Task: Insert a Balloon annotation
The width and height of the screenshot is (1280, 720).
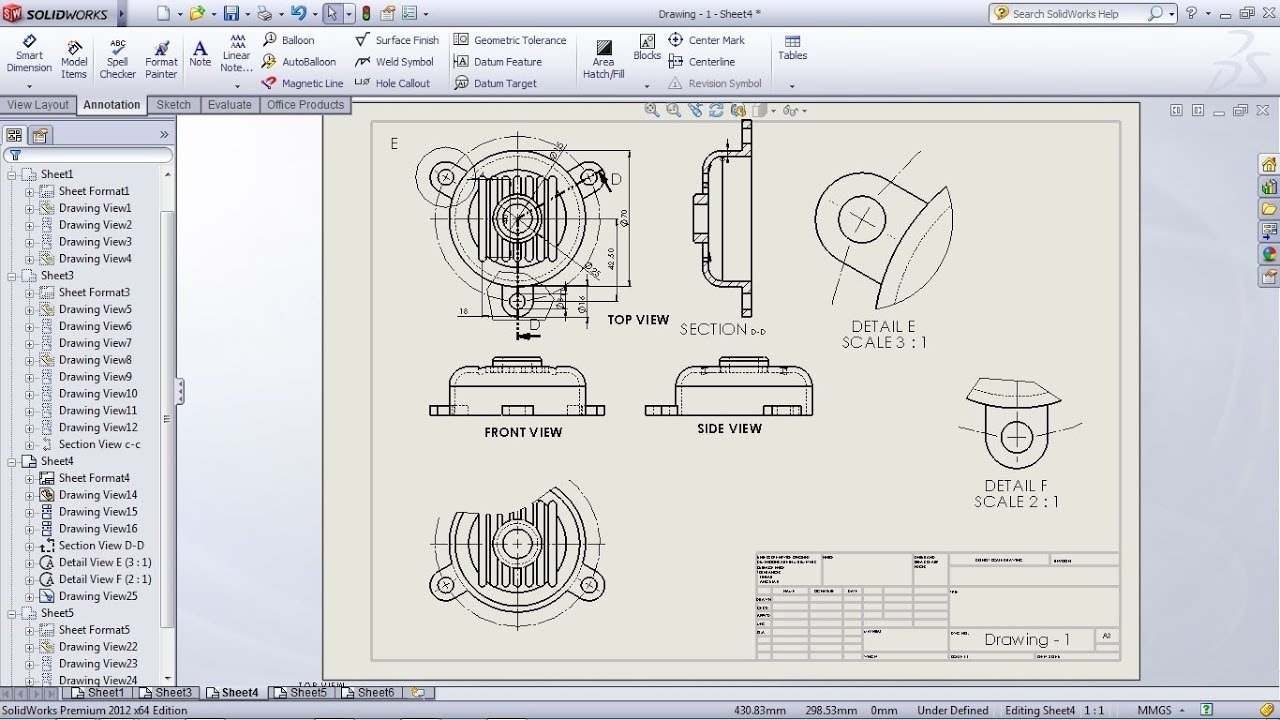Action: (289, 40)
